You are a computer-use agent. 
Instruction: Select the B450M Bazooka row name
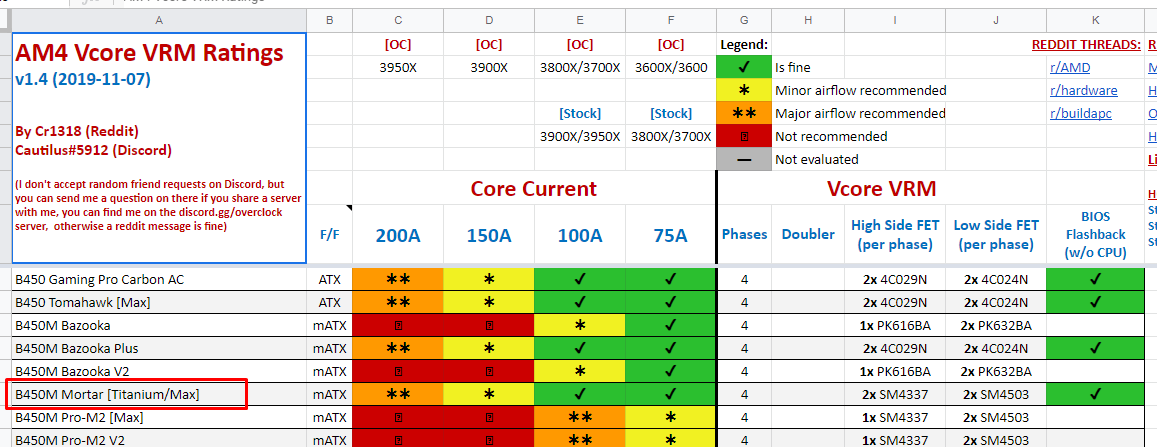(159, 325)
